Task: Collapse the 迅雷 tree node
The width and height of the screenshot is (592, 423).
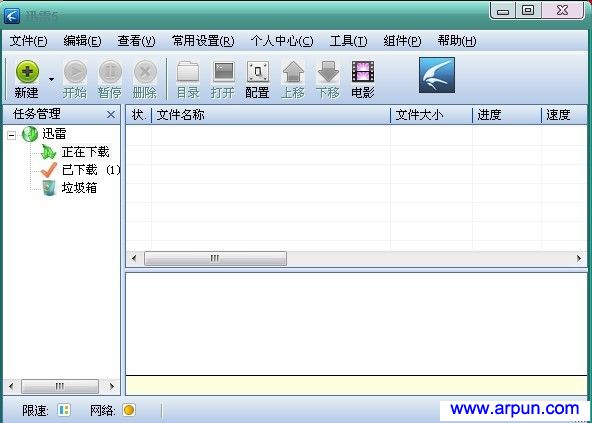Action: point(12,135)
